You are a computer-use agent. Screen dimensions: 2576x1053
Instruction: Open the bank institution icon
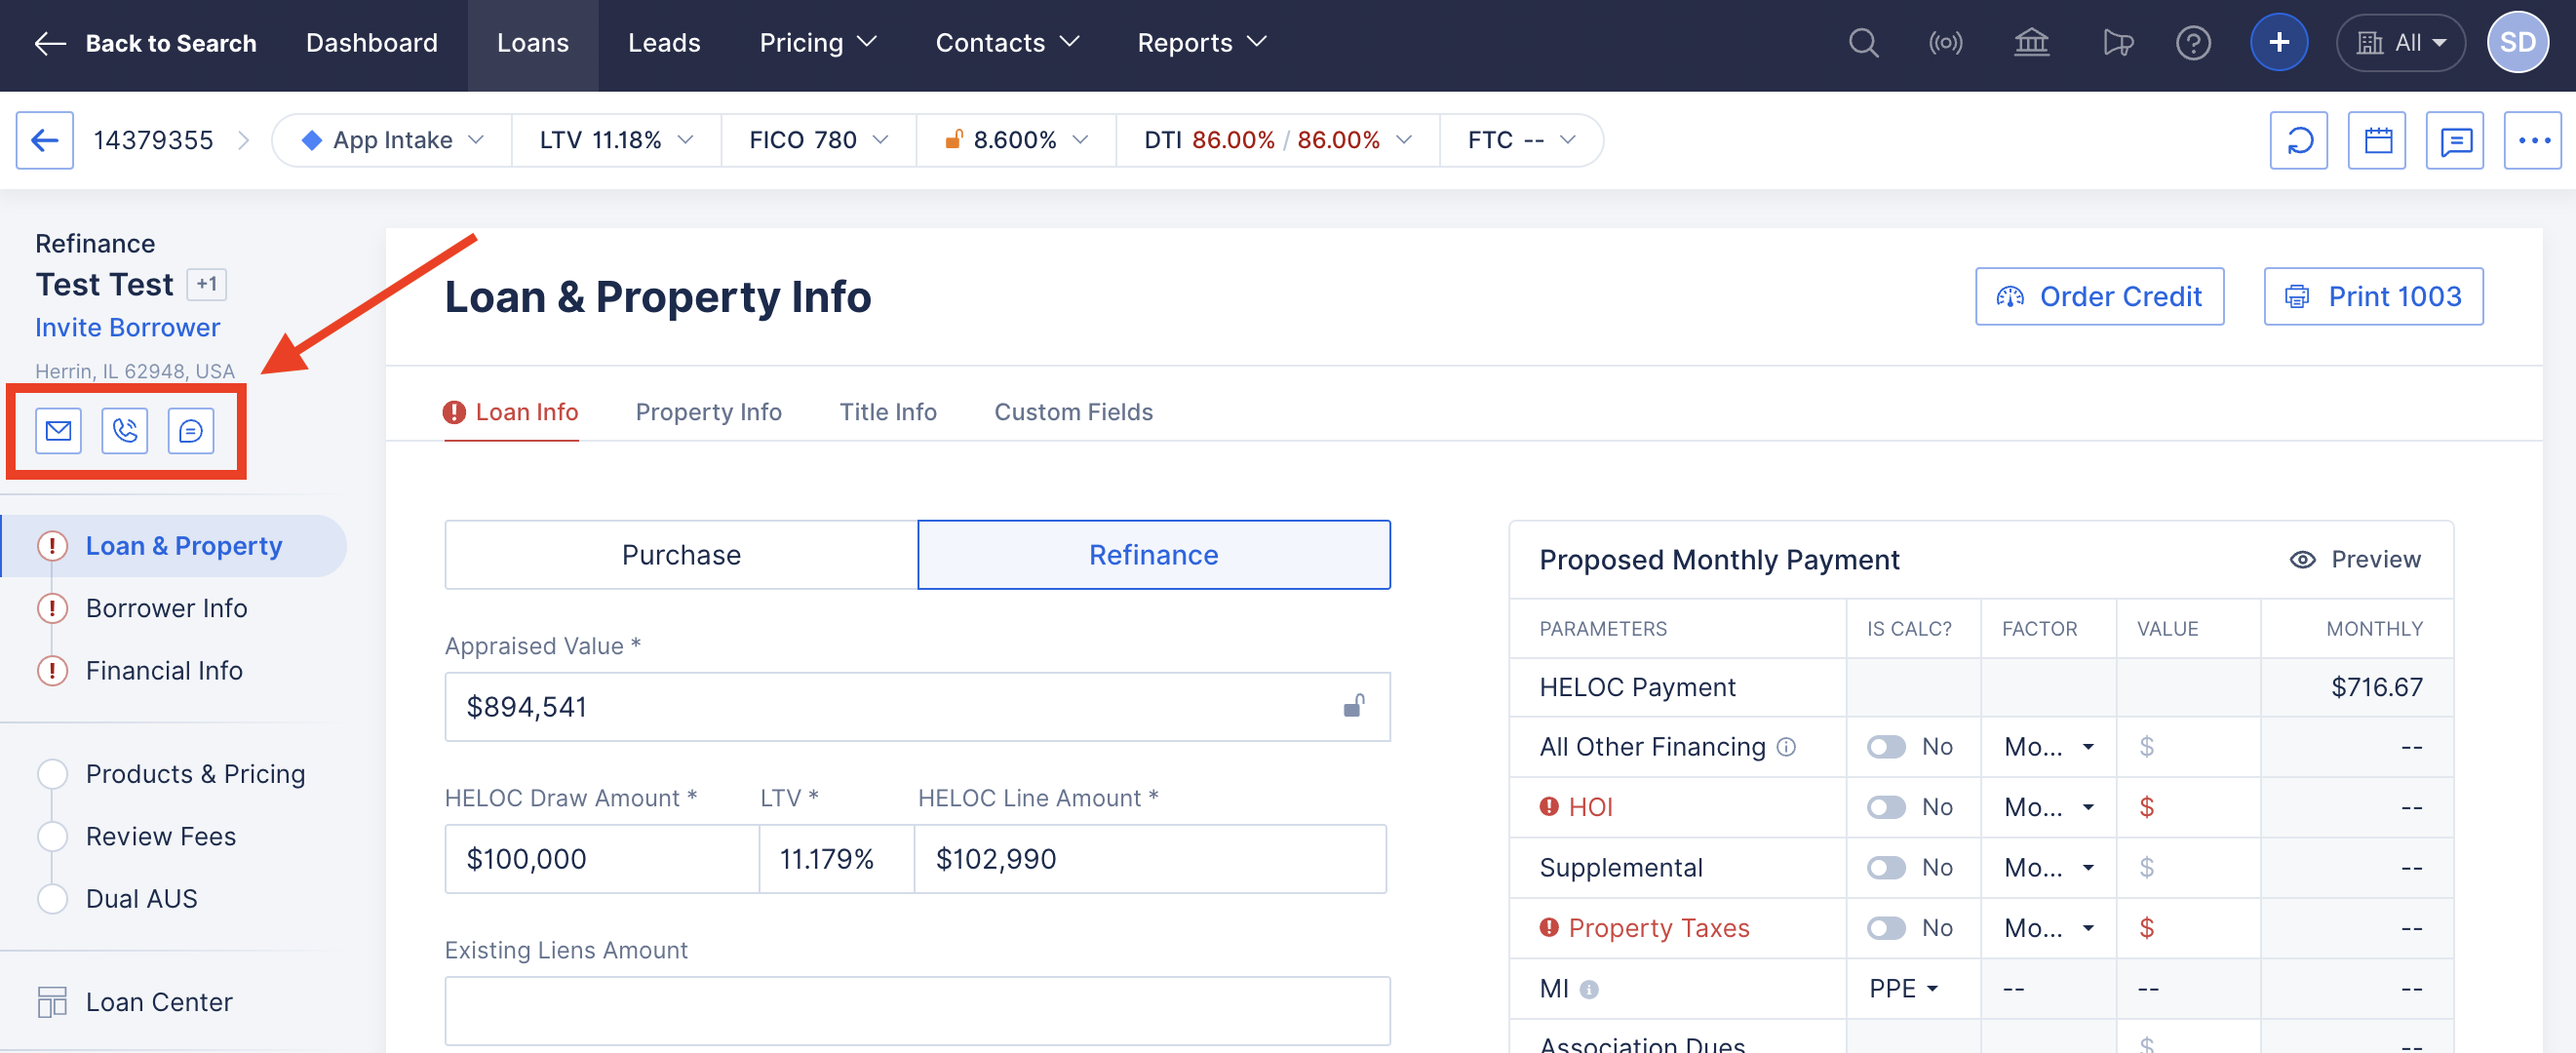2031,43
